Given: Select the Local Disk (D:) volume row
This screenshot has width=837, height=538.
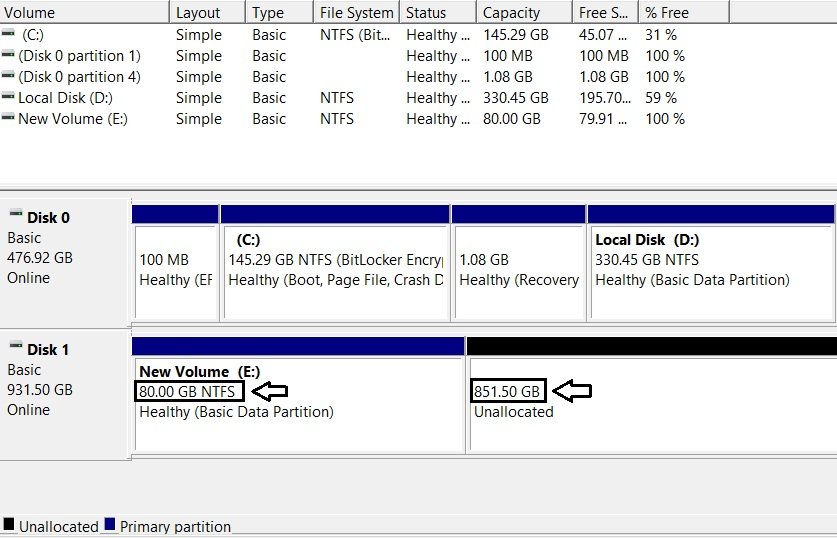Looking at the screenshot, I should point(65,98).
